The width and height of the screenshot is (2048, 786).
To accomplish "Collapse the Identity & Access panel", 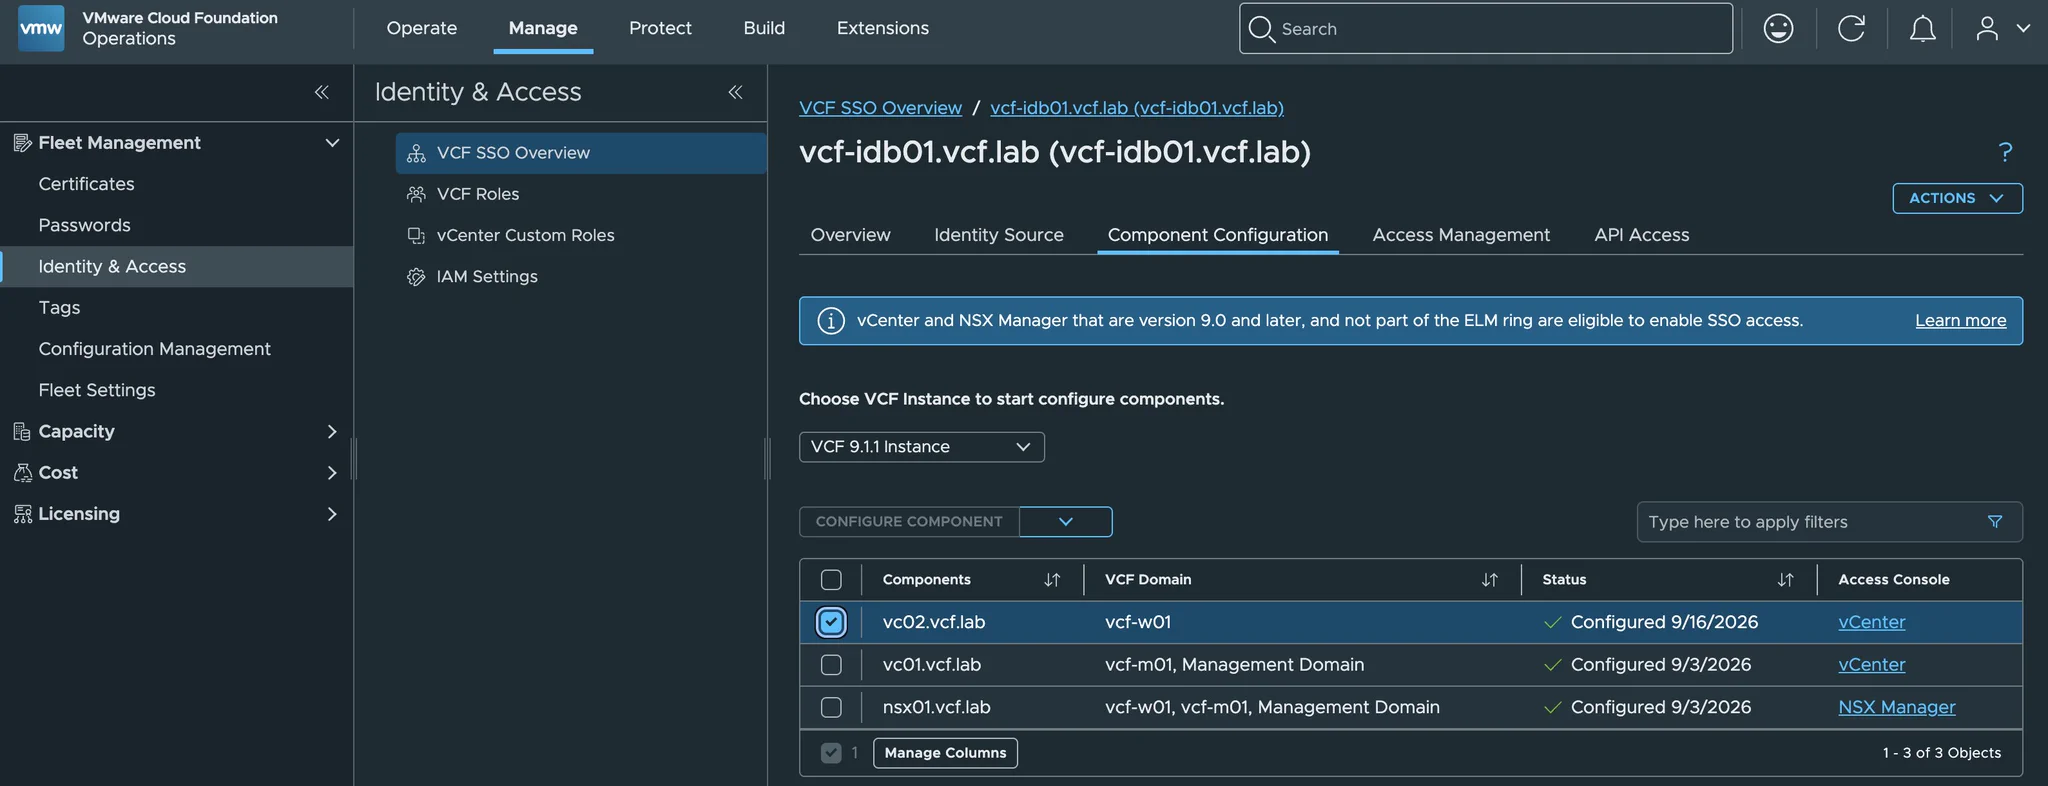I will pos(735,92).
